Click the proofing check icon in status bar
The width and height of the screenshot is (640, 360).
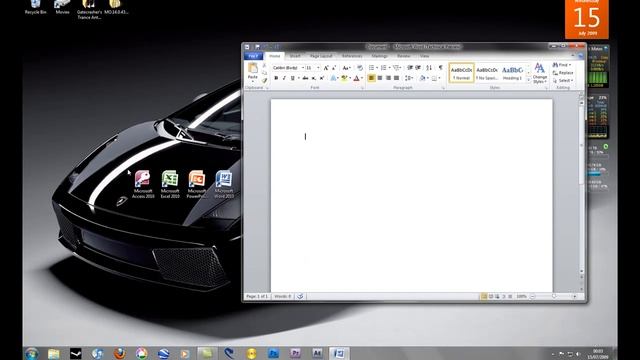pos(300,296)
